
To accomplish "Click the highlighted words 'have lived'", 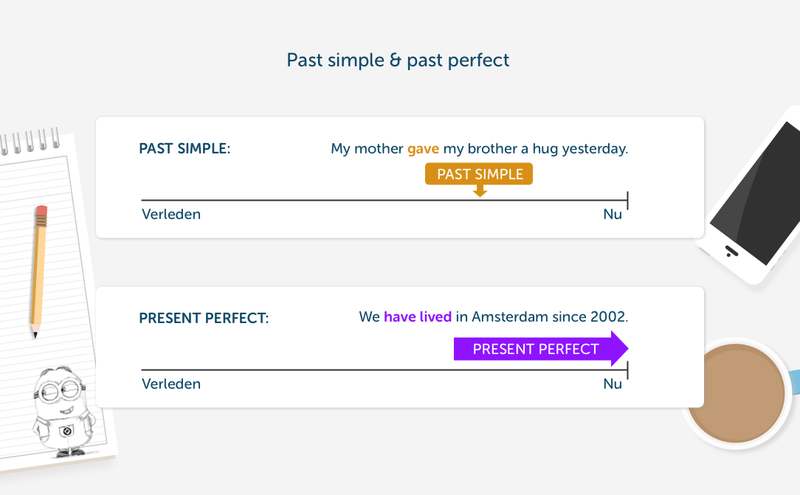I will tap(417, 317).
